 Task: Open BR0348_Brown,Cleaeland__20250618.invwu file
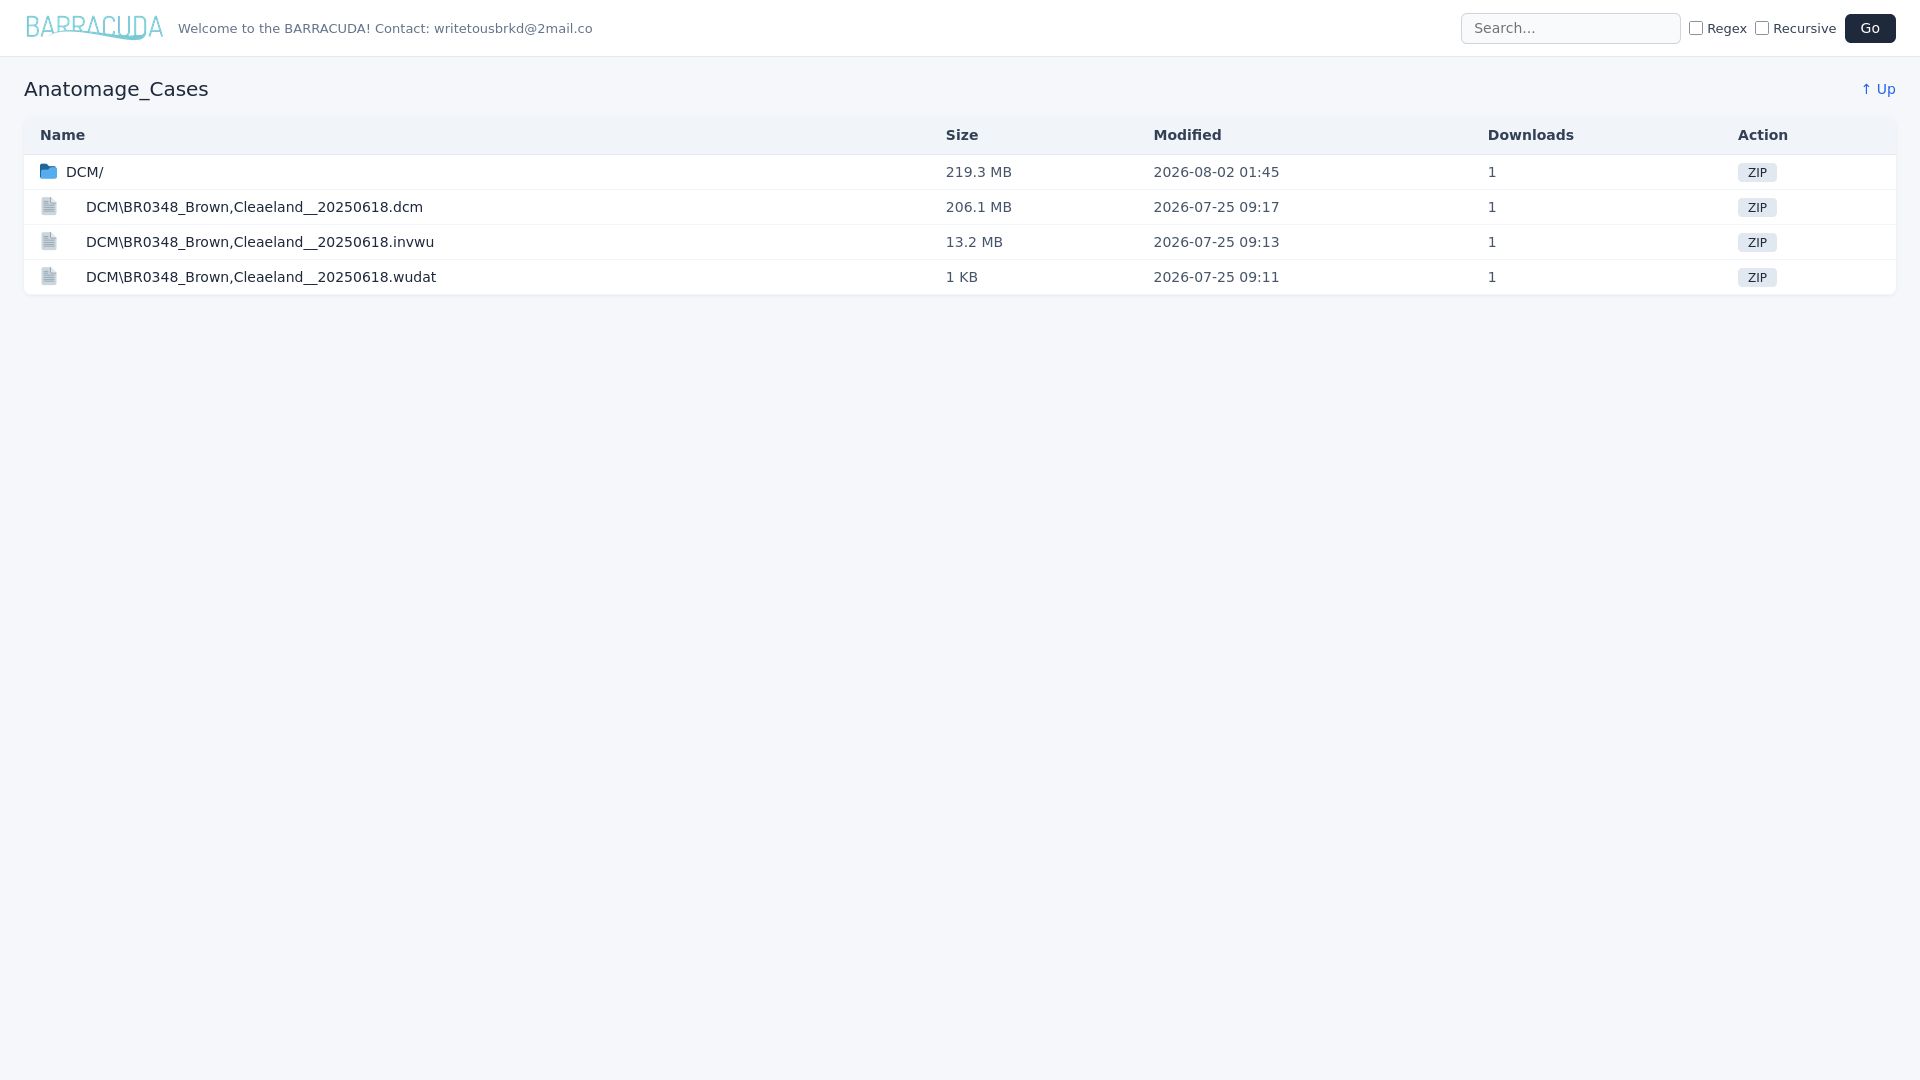click(260, 242)
